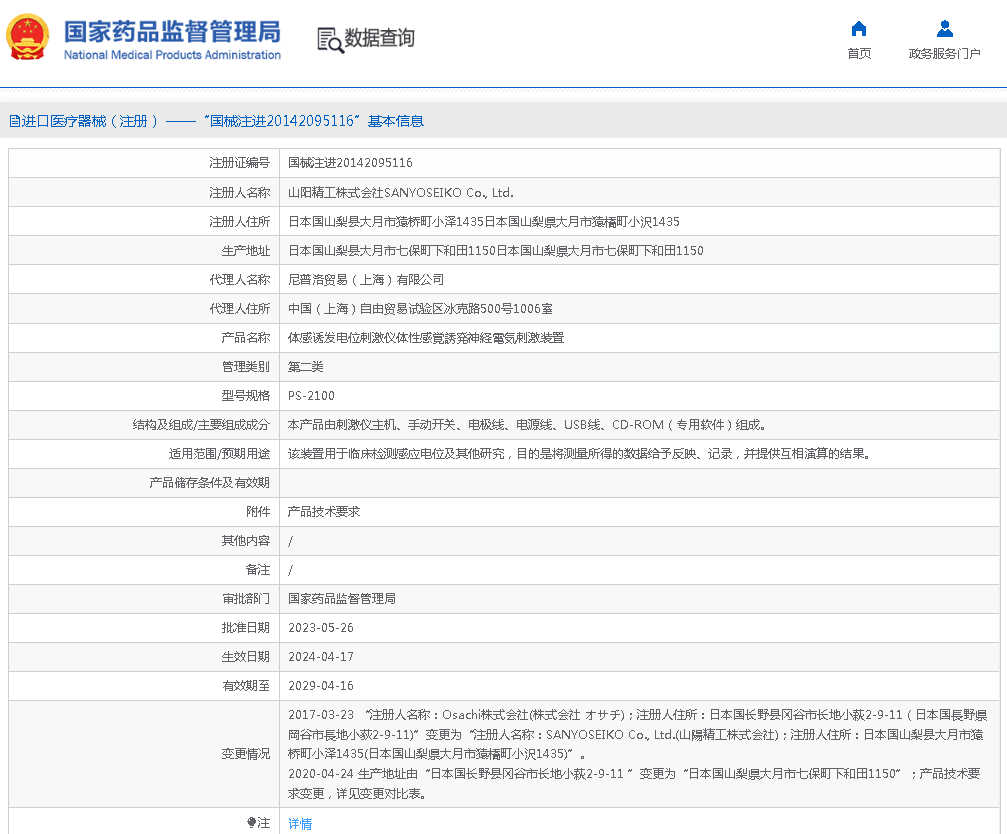Click the National Medical Products Administration subtitle

click(172, 55)
